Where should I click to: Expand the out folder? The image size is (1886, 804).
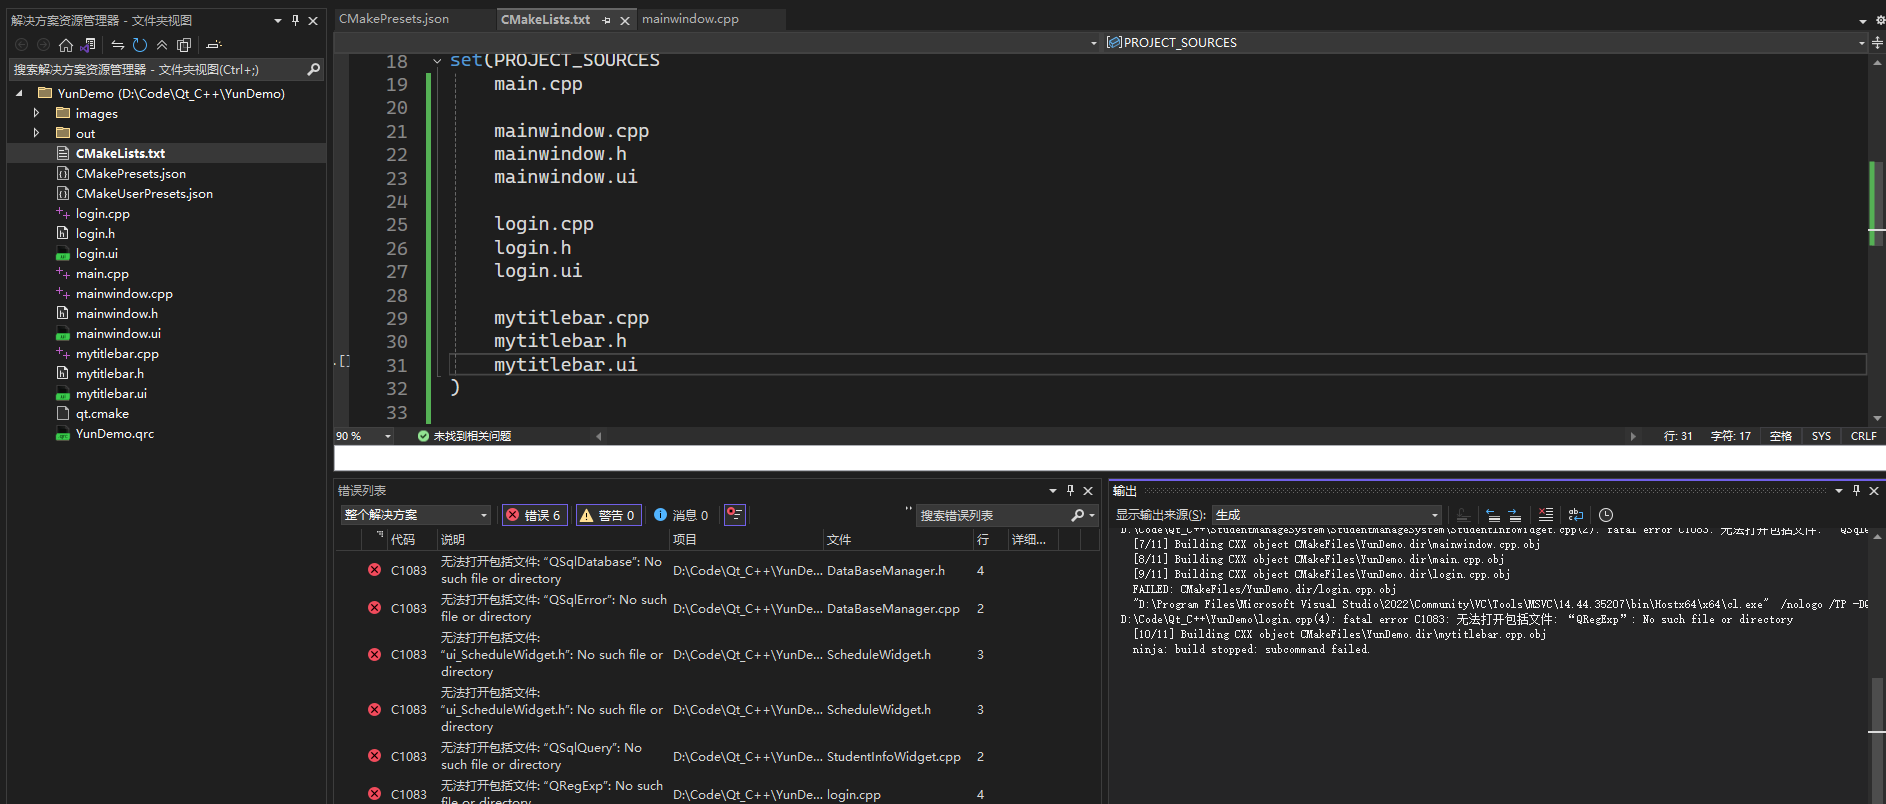click(x=37, y=133)
